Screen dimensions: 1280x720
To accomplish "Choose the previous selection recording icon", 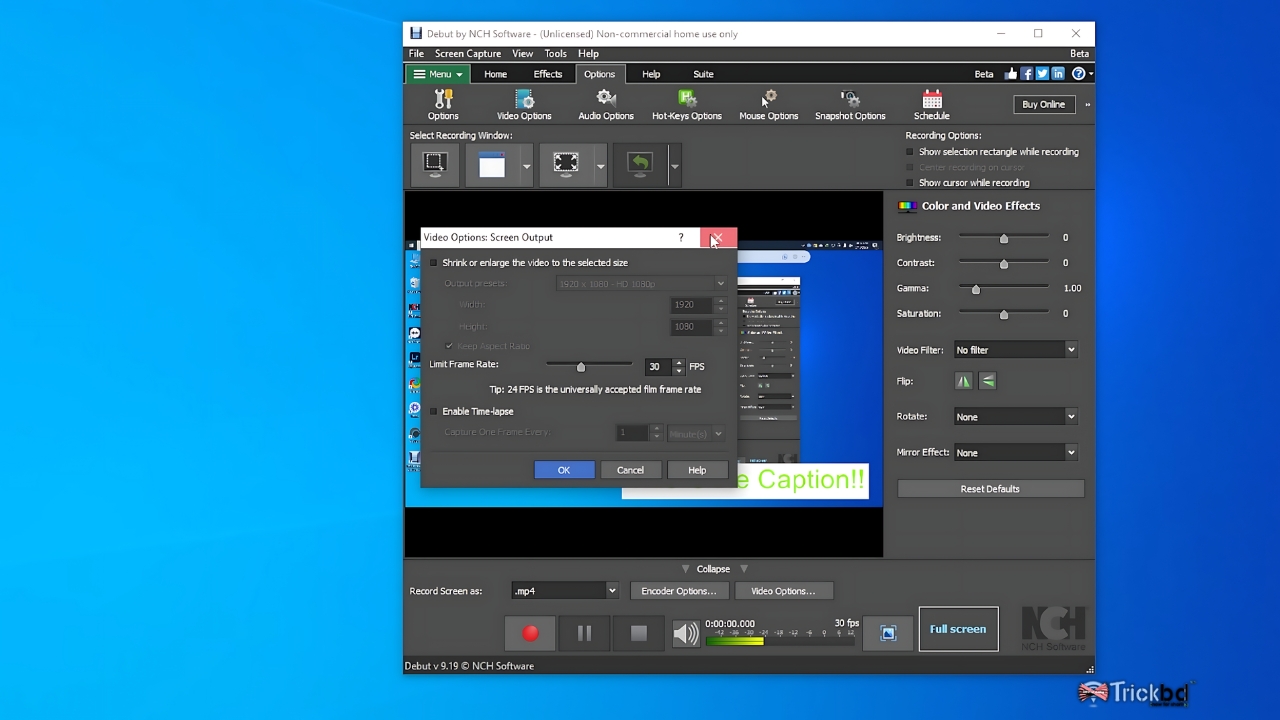I will click(640, 165).
